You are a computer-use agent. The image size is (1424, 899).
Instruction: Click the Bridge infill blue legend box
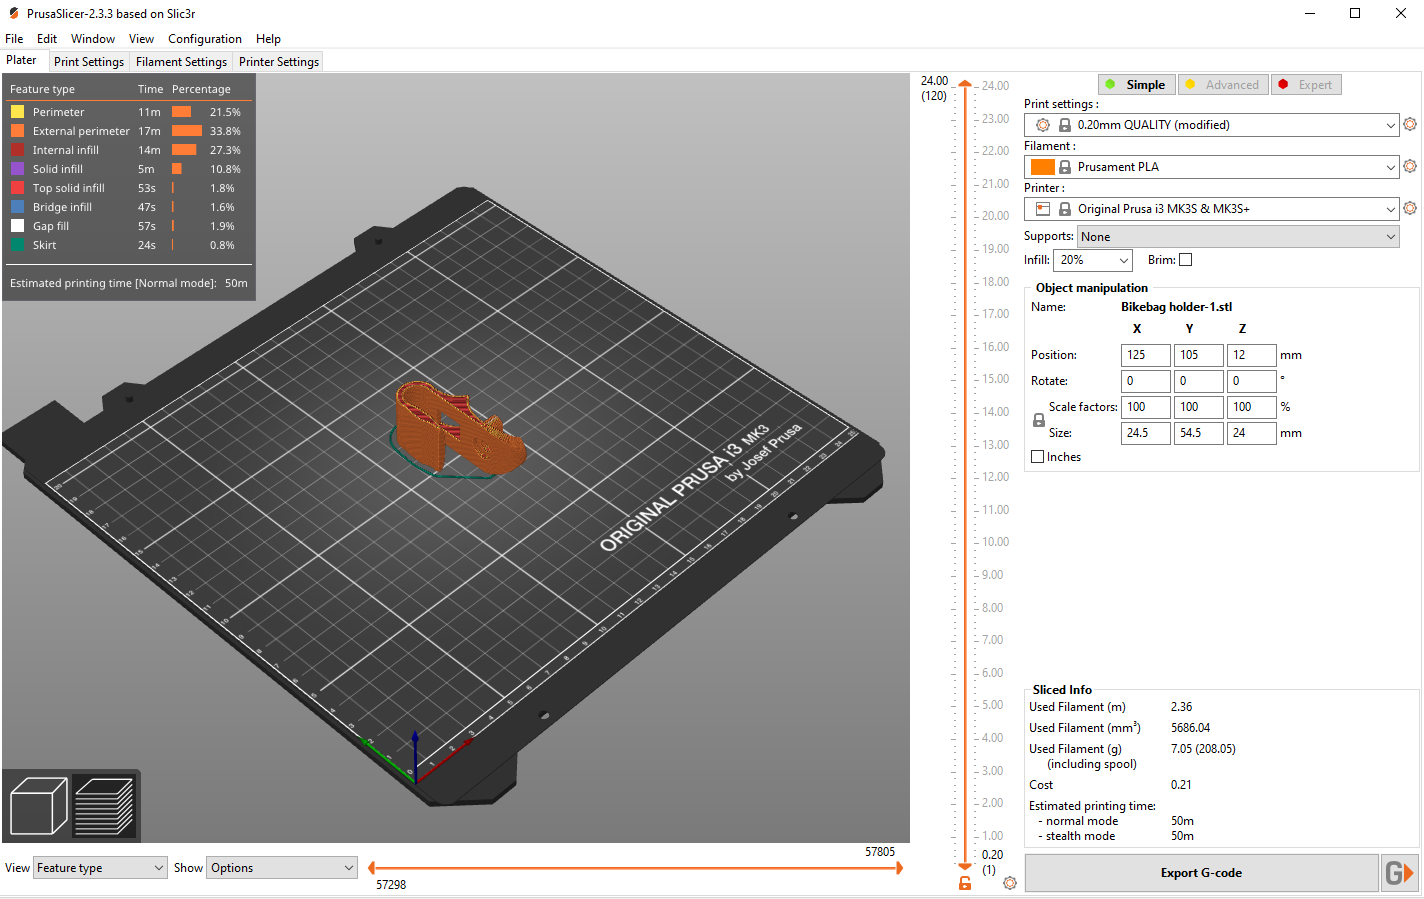click(x=17, y=207)
